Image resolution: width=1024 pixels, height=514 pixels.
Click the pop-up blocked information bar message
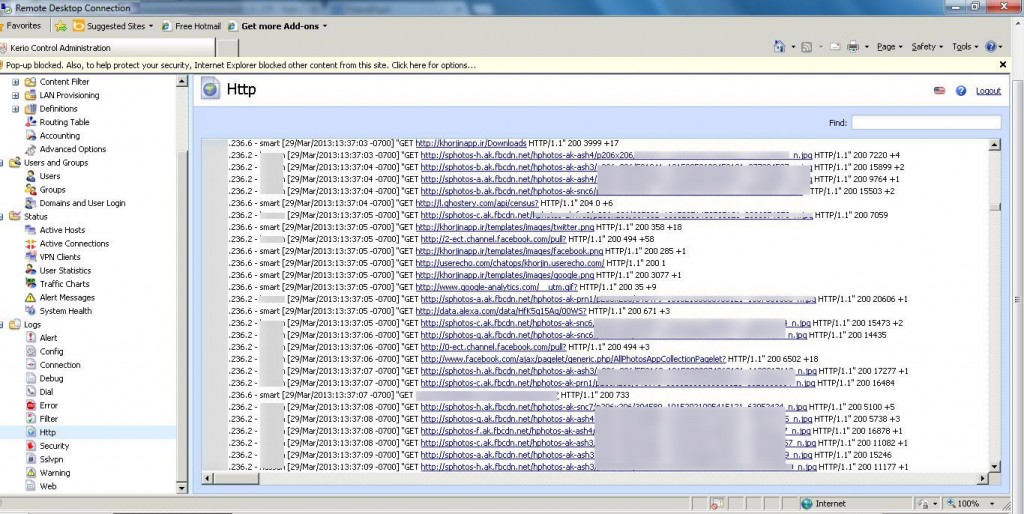[241, 65]
